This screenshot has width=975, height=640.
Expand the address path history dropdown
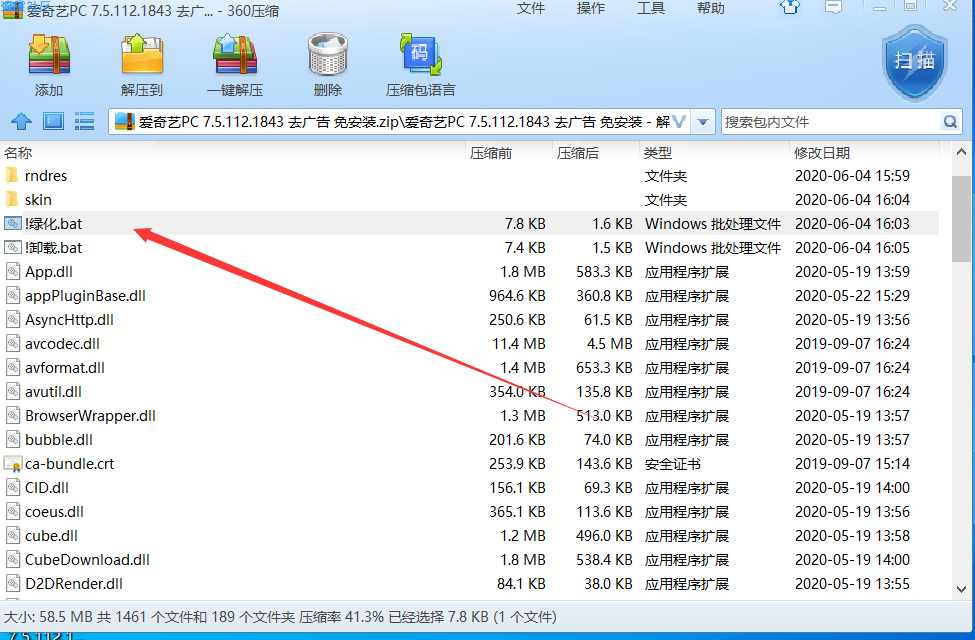click(703, 122)
